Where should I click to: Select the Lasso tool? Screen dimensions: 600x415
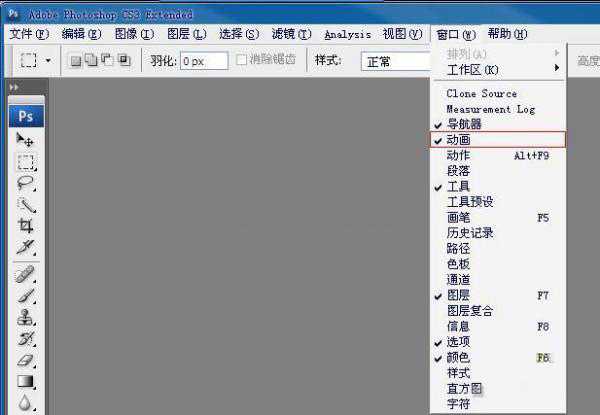click(26, 184)
